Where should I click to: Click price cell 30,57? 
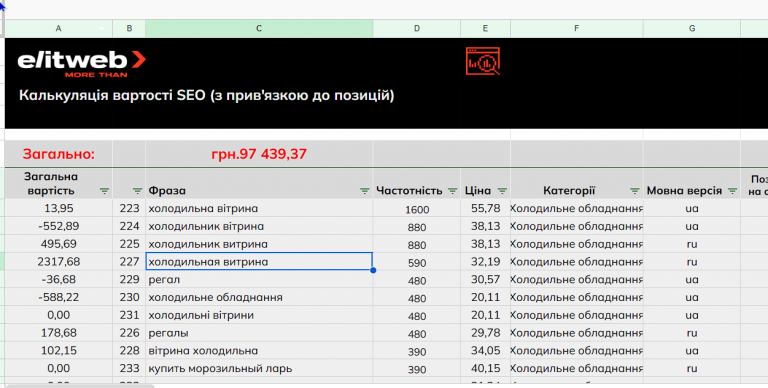(x=485, y=279)
